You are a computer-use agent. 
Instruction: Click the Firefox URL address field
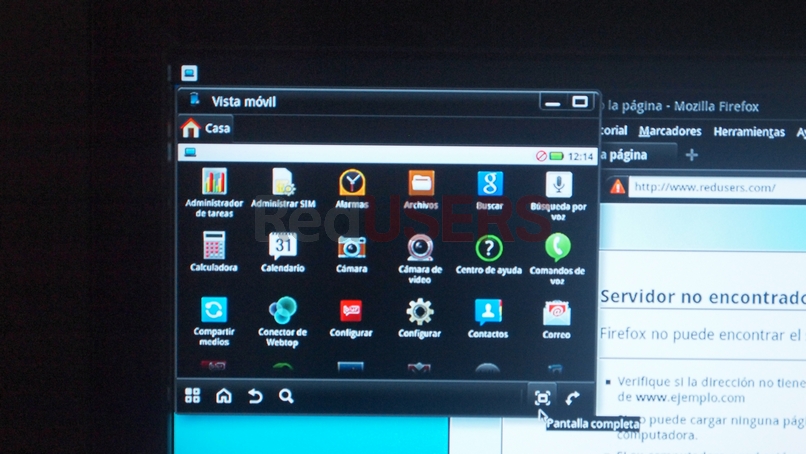click(718, 187)
